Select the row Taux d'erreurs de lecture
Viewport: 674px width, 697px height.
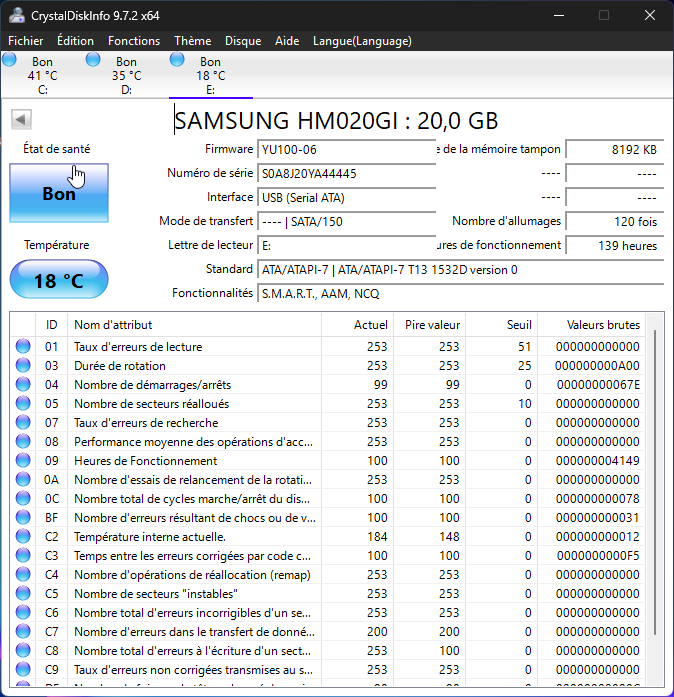[328, 346]
